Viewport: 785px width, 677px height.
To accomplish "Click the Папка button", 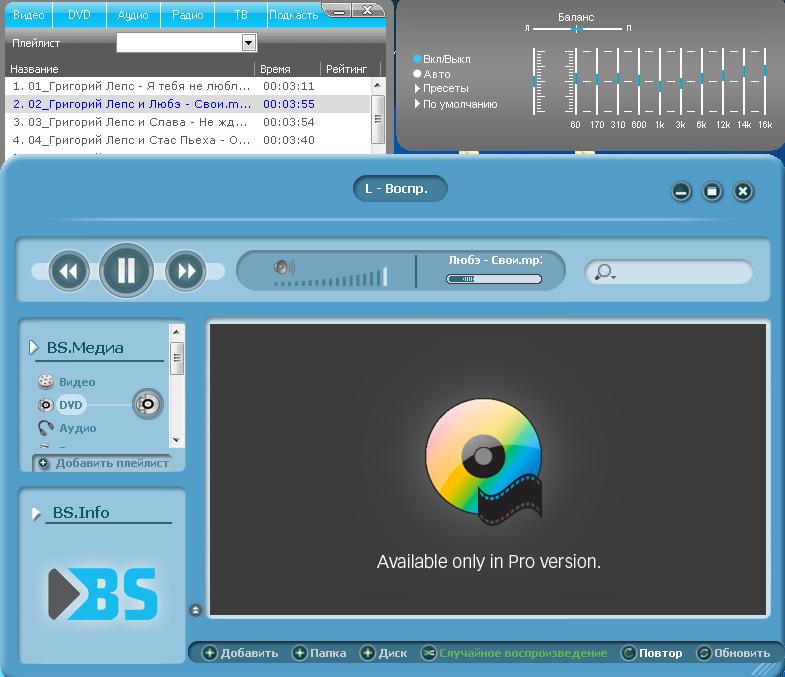I will coord(319,653).
